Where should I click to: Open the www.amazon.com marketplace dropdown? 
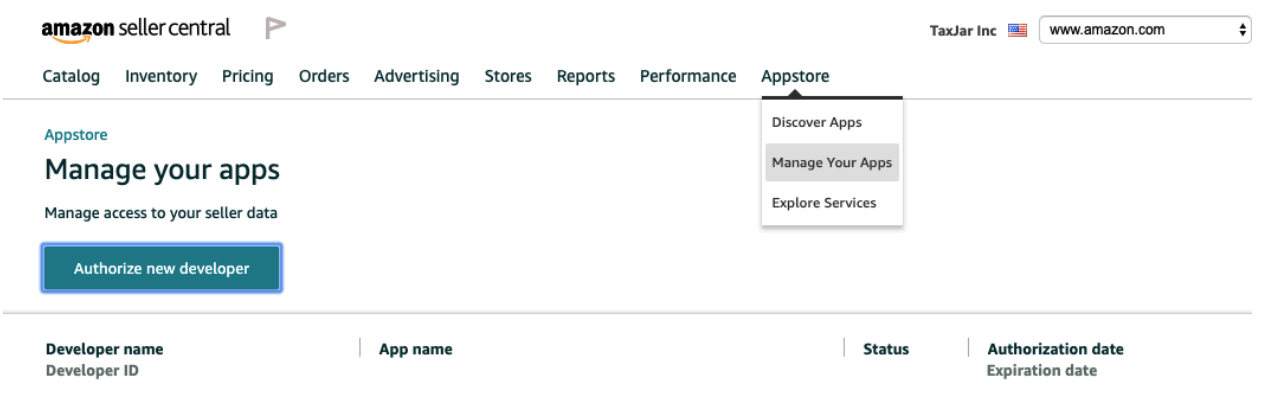point(1146,30)
